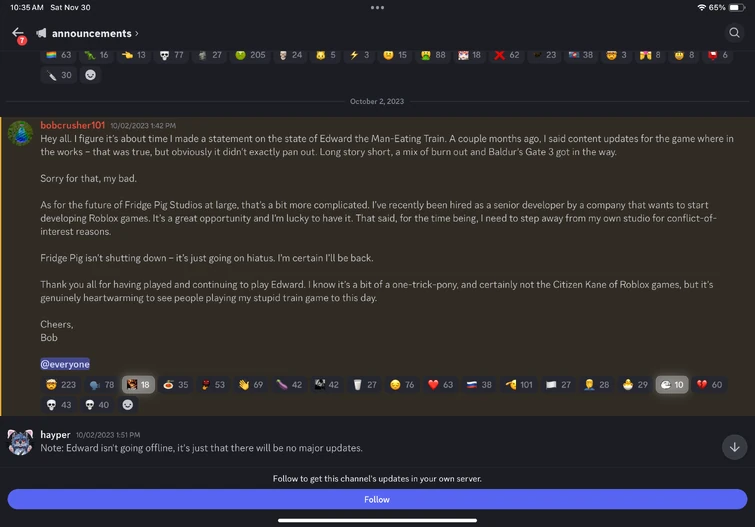Open search with the magnifier icon
The width and height of the screenshot is (755, 527).
[x=734, y=33]
